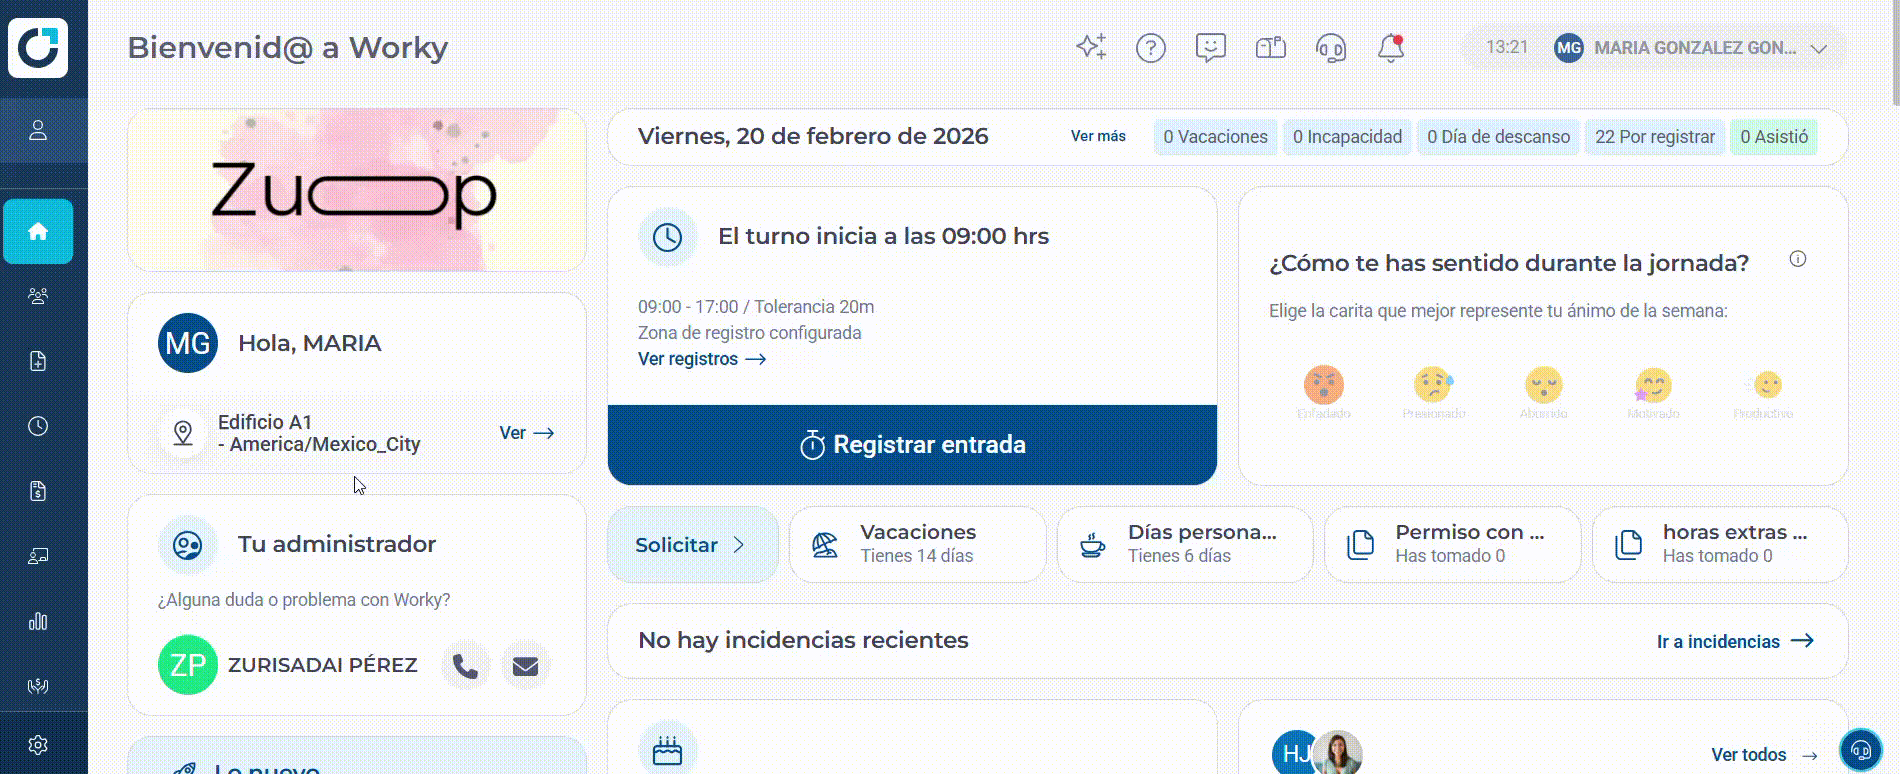This screenshot has width=1900, height=774.
Task: Open the hands-with-dollar benefits icon
Action: [x=38, y=686]
